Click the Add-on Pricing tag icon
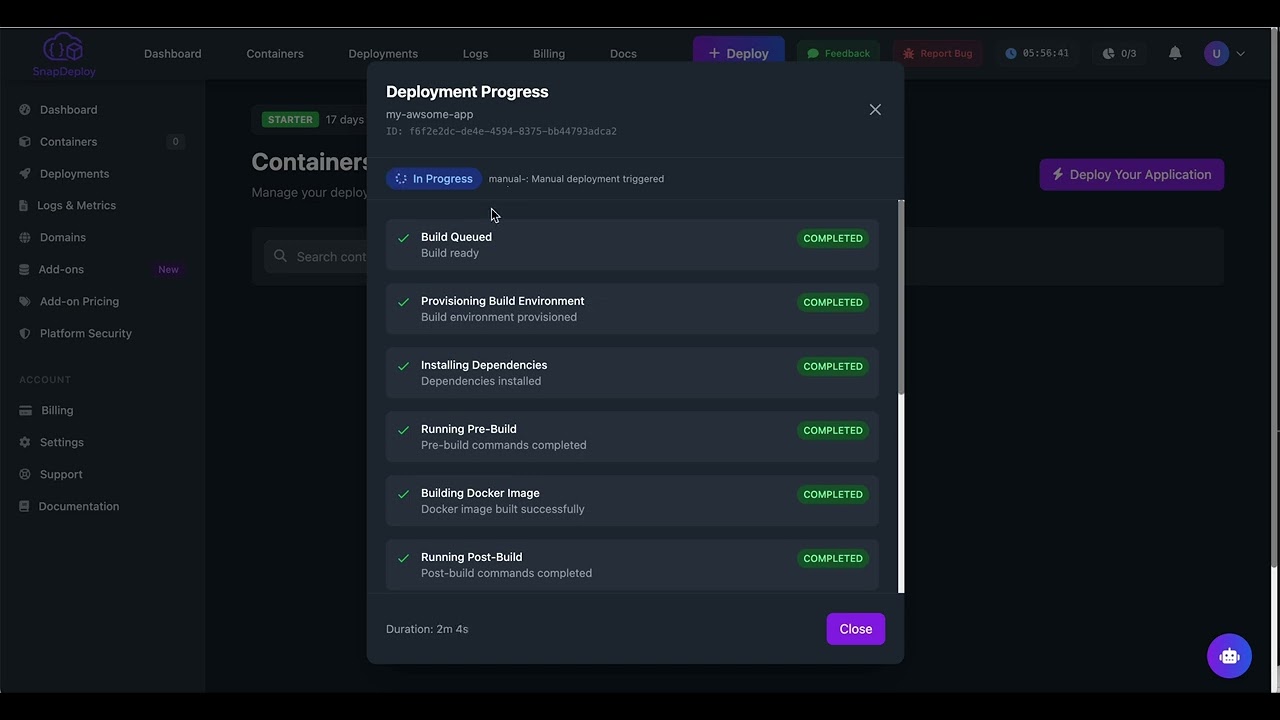The image size is (1280, 720). click(25, 302)
